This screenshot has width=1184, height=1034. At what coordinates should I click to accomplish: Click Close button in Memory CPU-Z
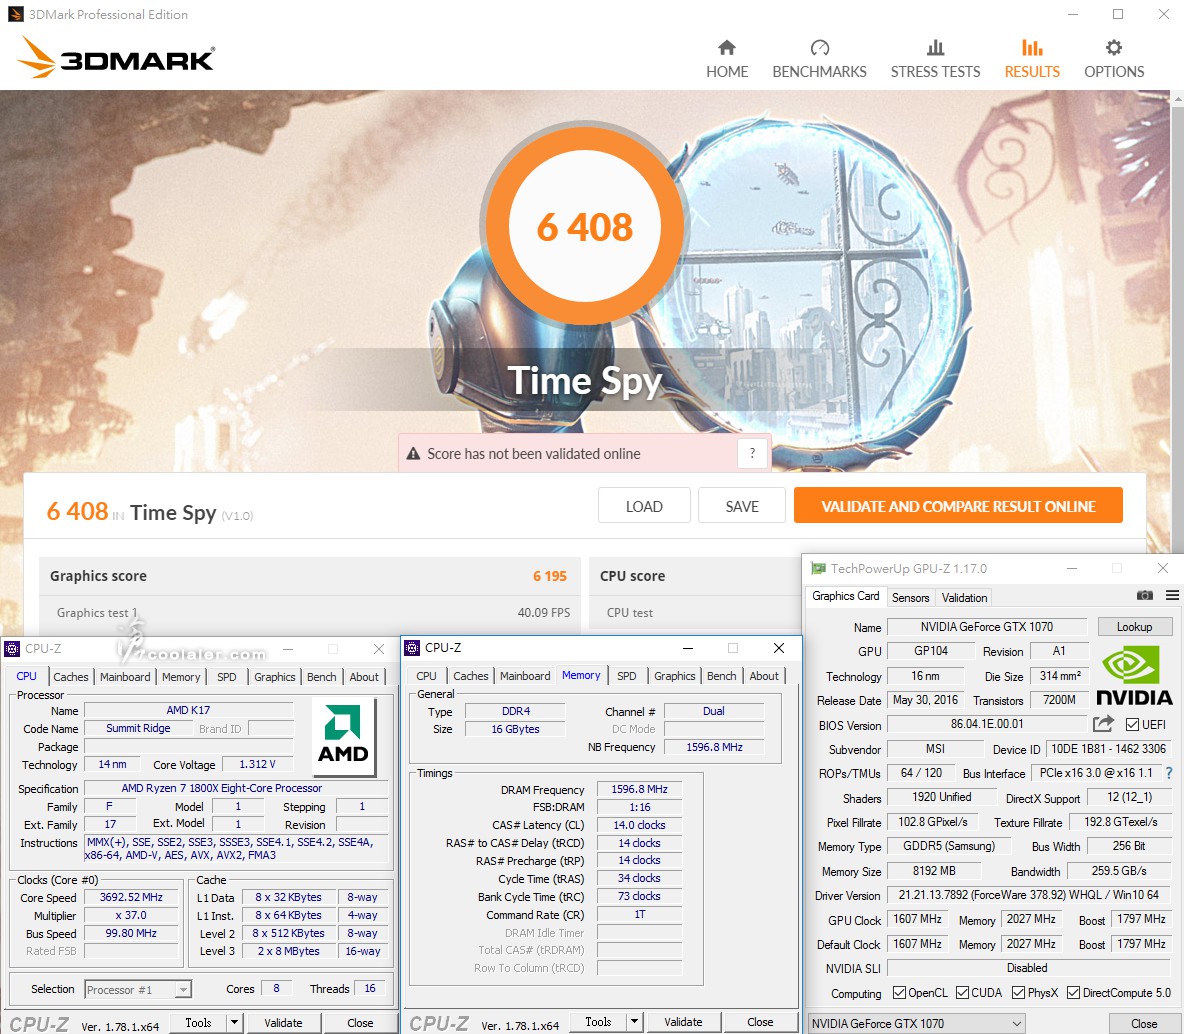tap(760, 1022)
